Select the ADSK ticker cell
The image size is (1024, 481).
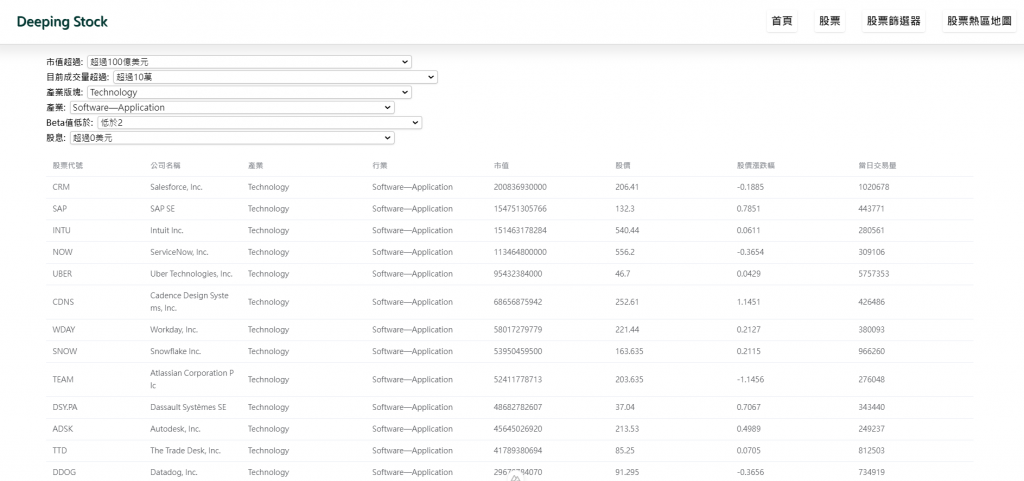pos(63,429)
